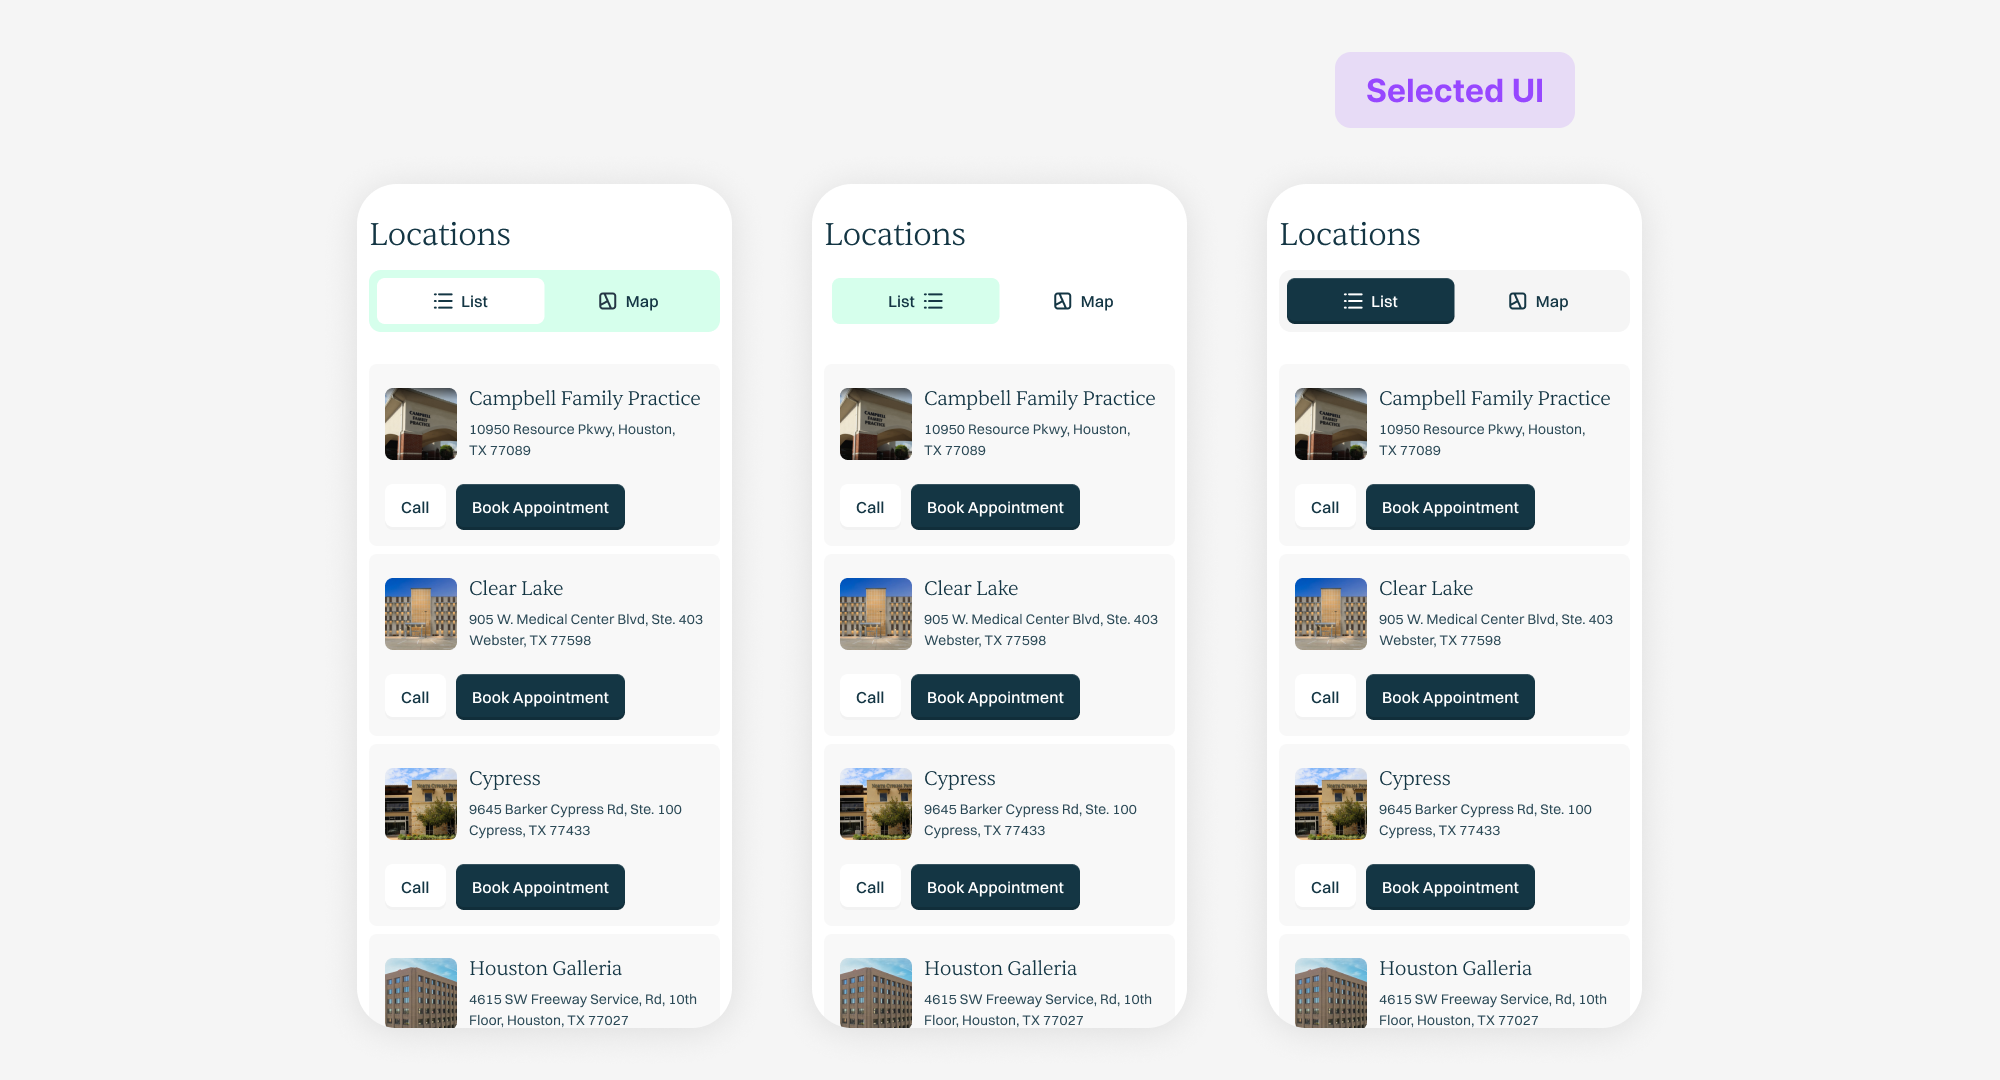The image size is (2000, 1080).
Task: Click the map icon in the mint toggle bar
Action: pyautogui.click(x=607, y=301)
